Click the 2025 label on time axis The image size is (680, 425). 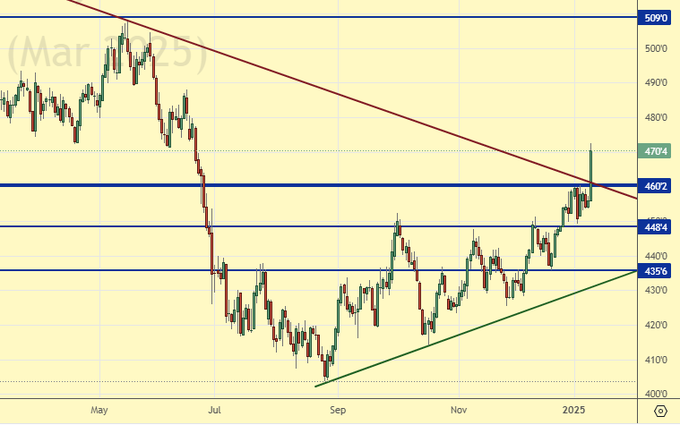click(573, 410)
